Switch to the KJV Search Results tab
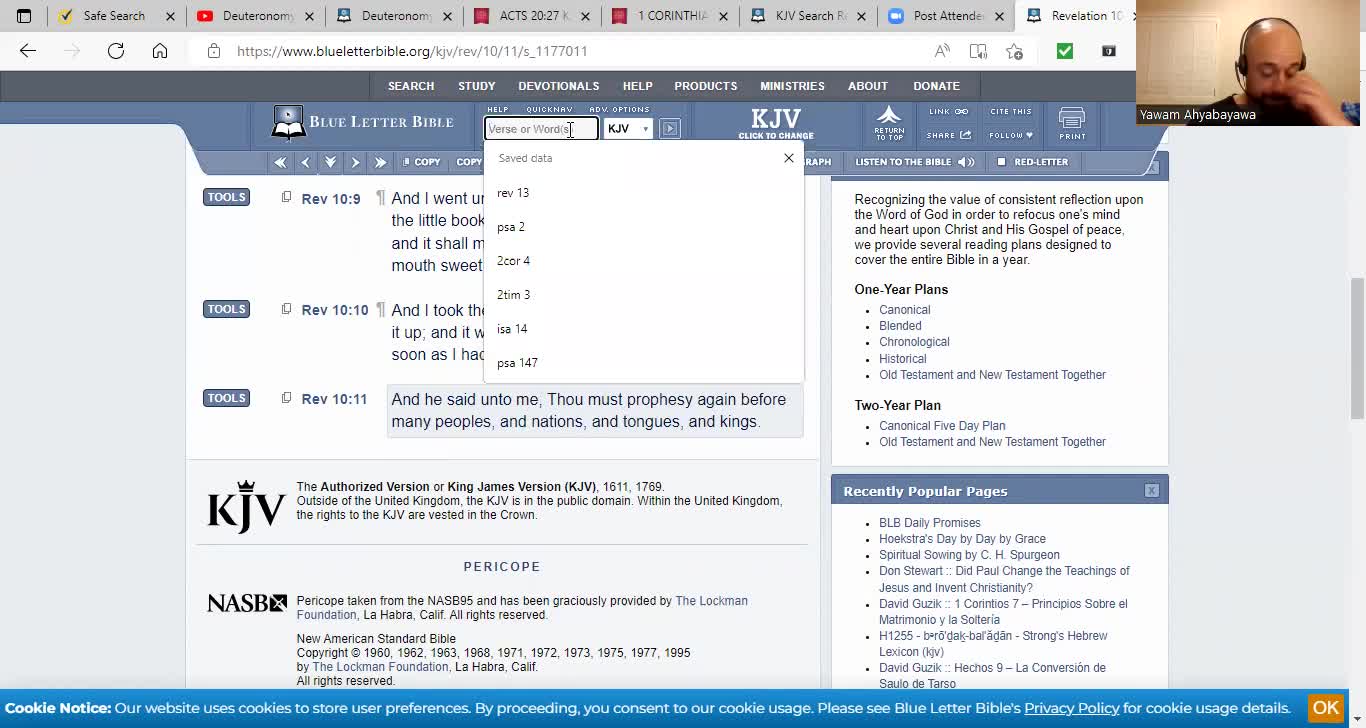The width and height of the screenshot is (1366, 728). click(809, 16)
